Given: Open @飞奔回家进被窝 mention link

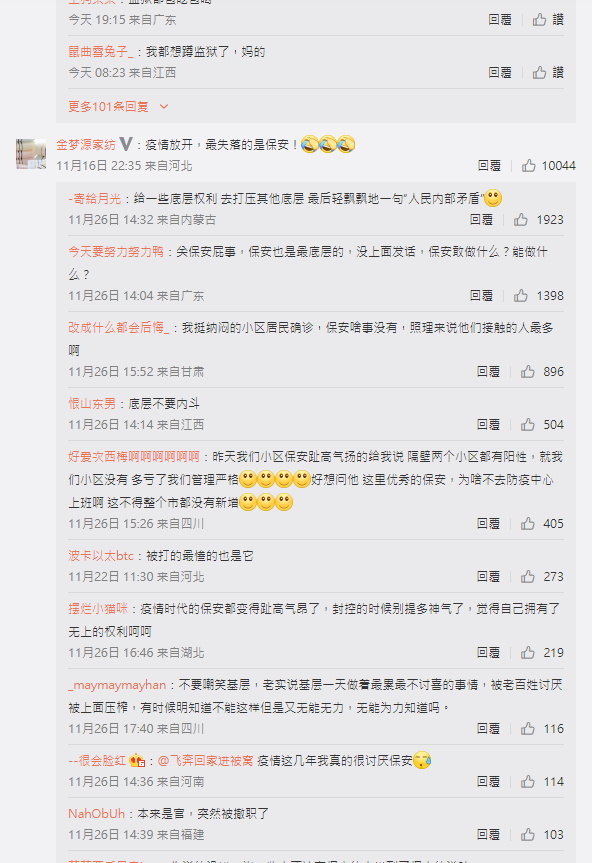Looking at the screenshot, I should pos(205,761).
